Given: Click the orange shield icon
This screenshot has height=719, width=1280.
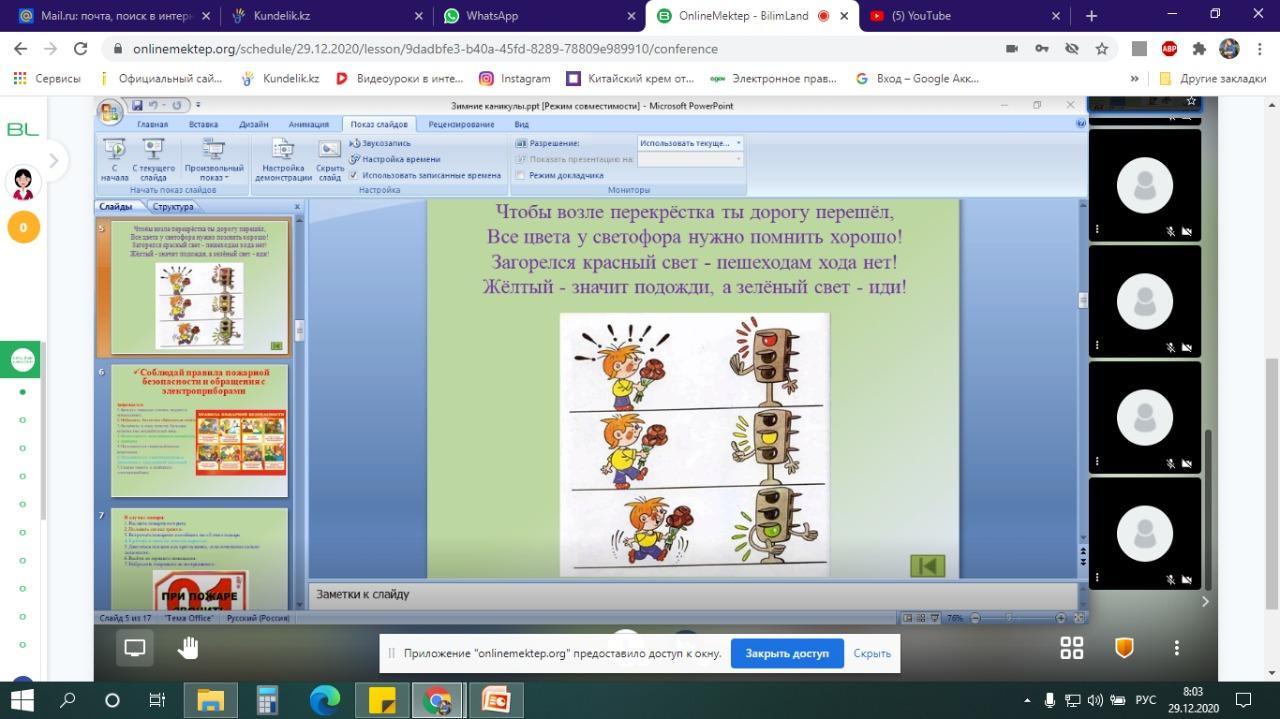Looking at the screenshot, I should tap(1124, 648).
